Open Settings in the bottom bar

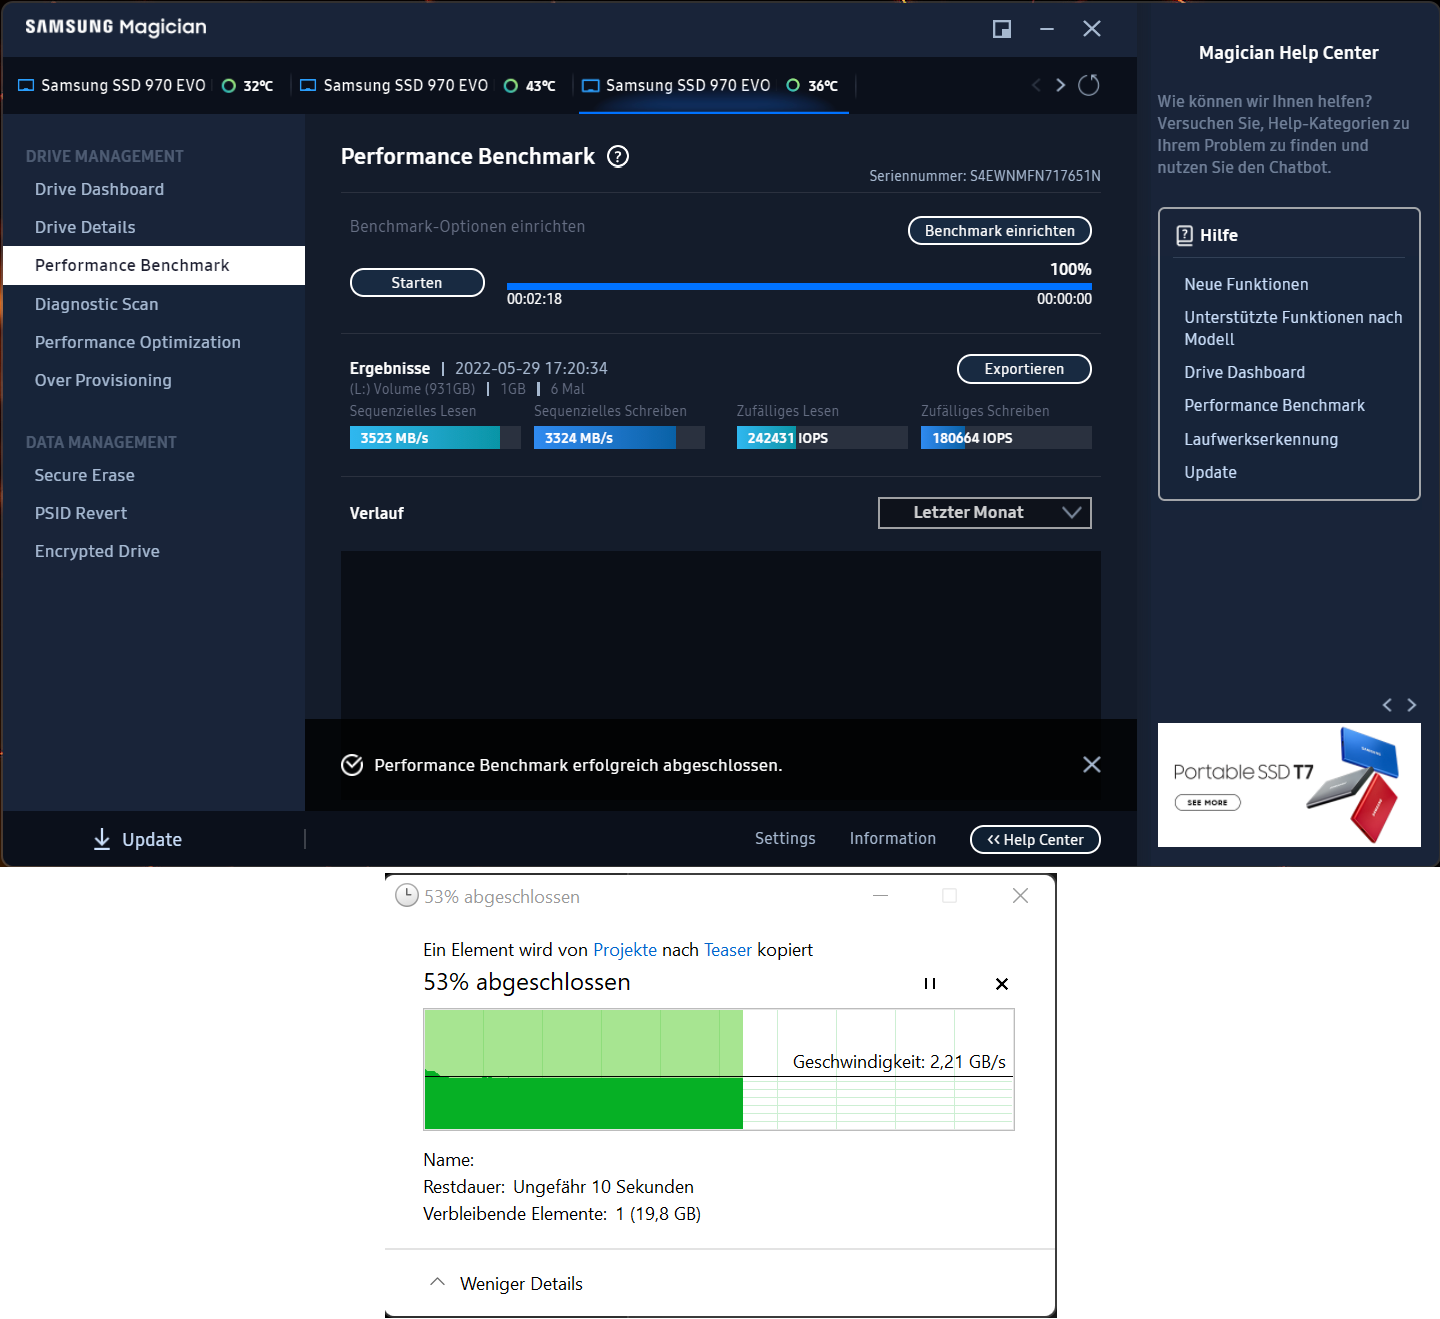click(x=785, y=838)
